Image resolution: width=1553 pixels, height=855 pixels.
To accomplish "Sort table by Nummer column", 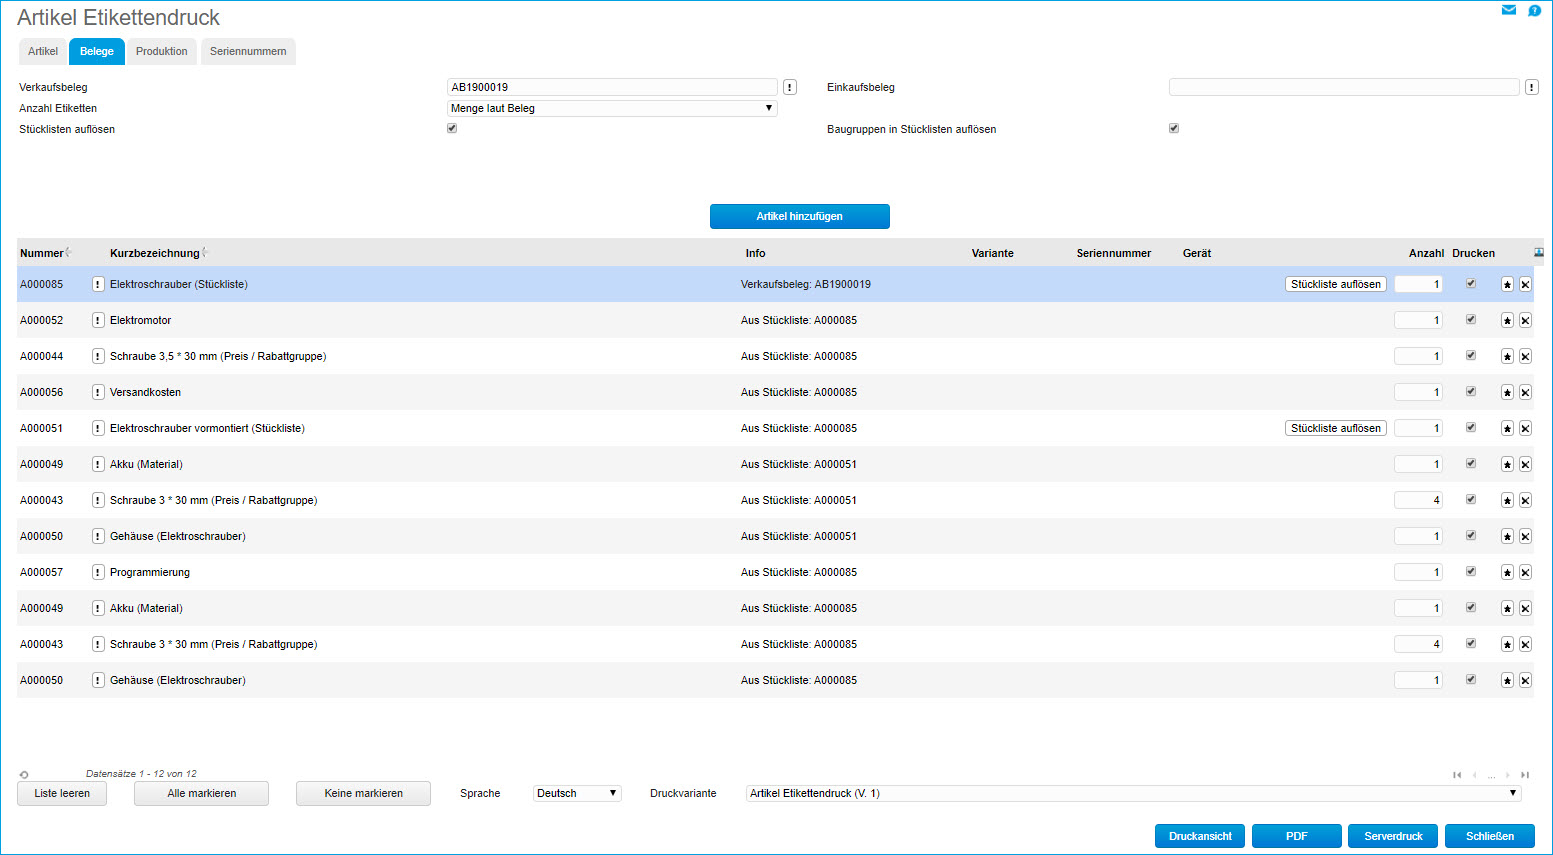I will pos(42,253).
